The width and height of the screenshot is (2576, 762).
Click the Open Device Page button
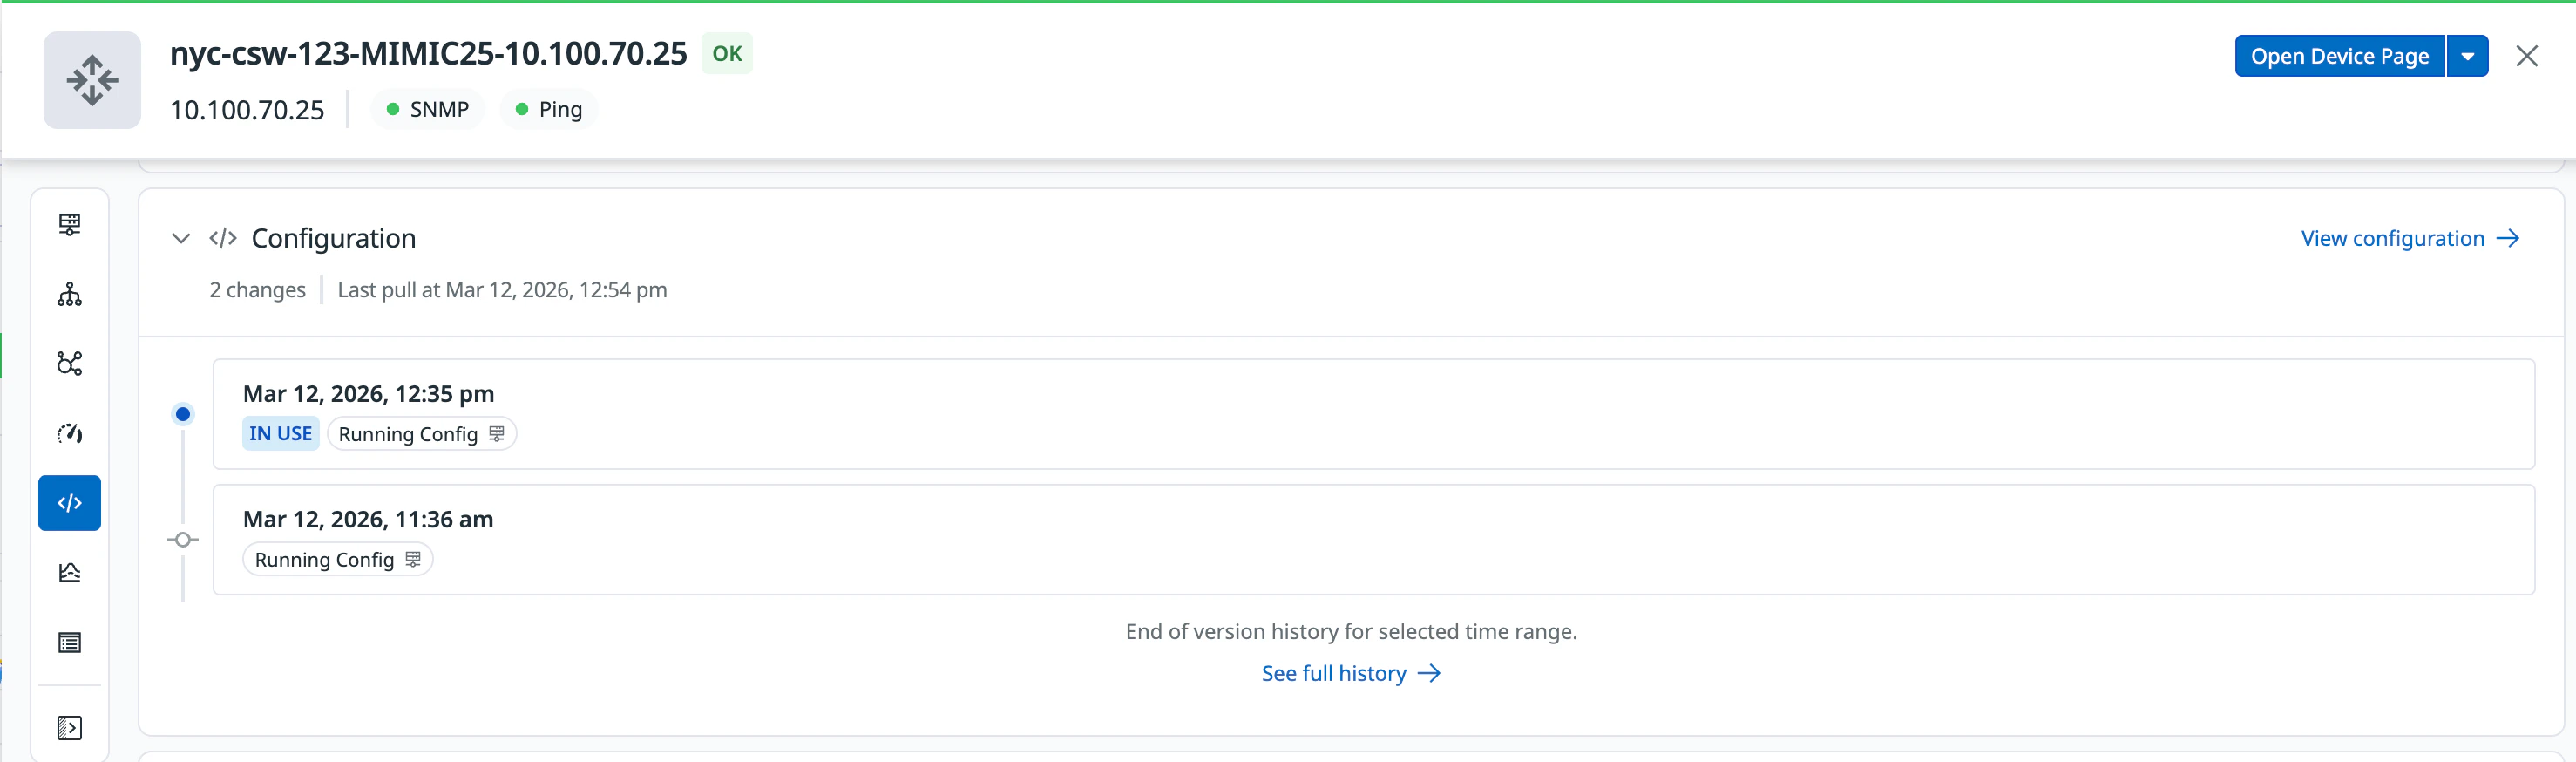tap(2339, 56)
